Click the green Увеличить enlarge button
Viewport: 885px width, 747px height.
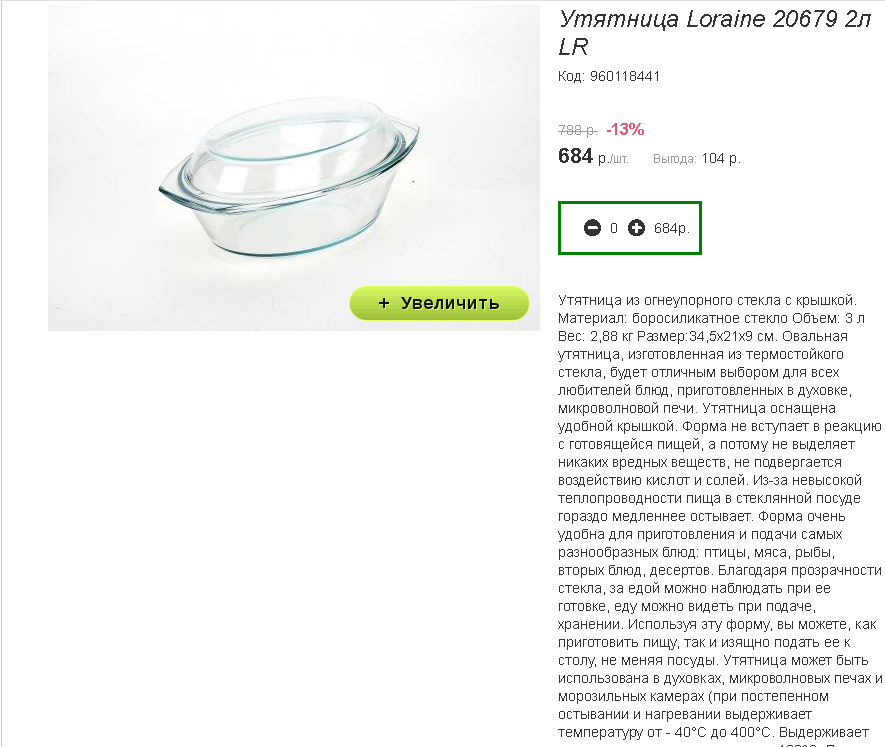[x=439, y=303]
